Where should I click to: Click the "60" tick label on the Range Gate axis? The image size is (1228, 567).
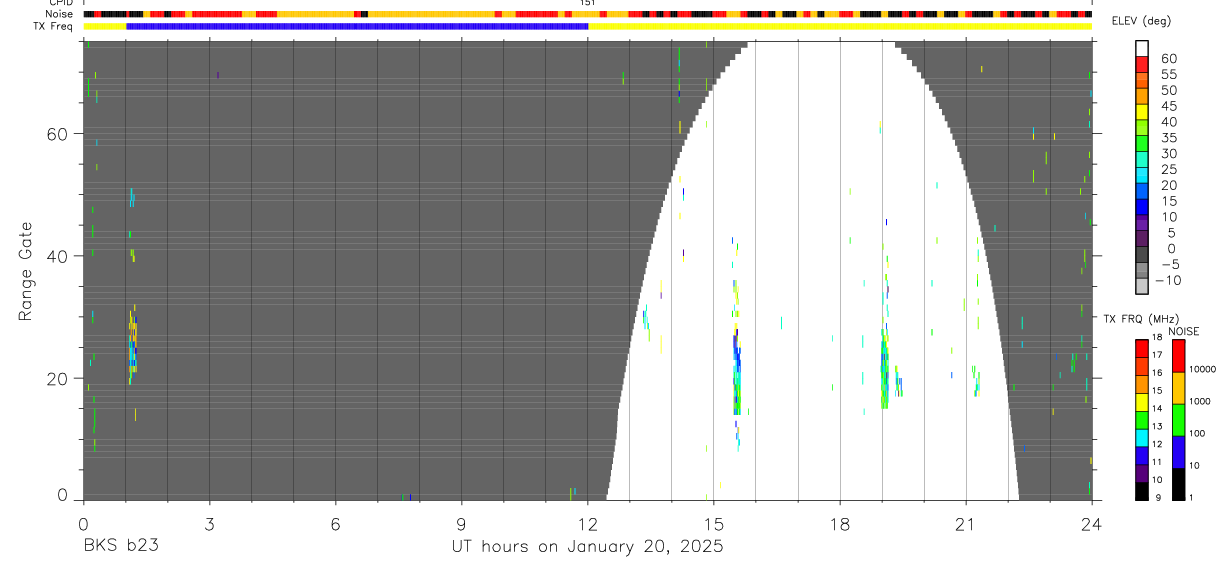[x=57, y=133]
